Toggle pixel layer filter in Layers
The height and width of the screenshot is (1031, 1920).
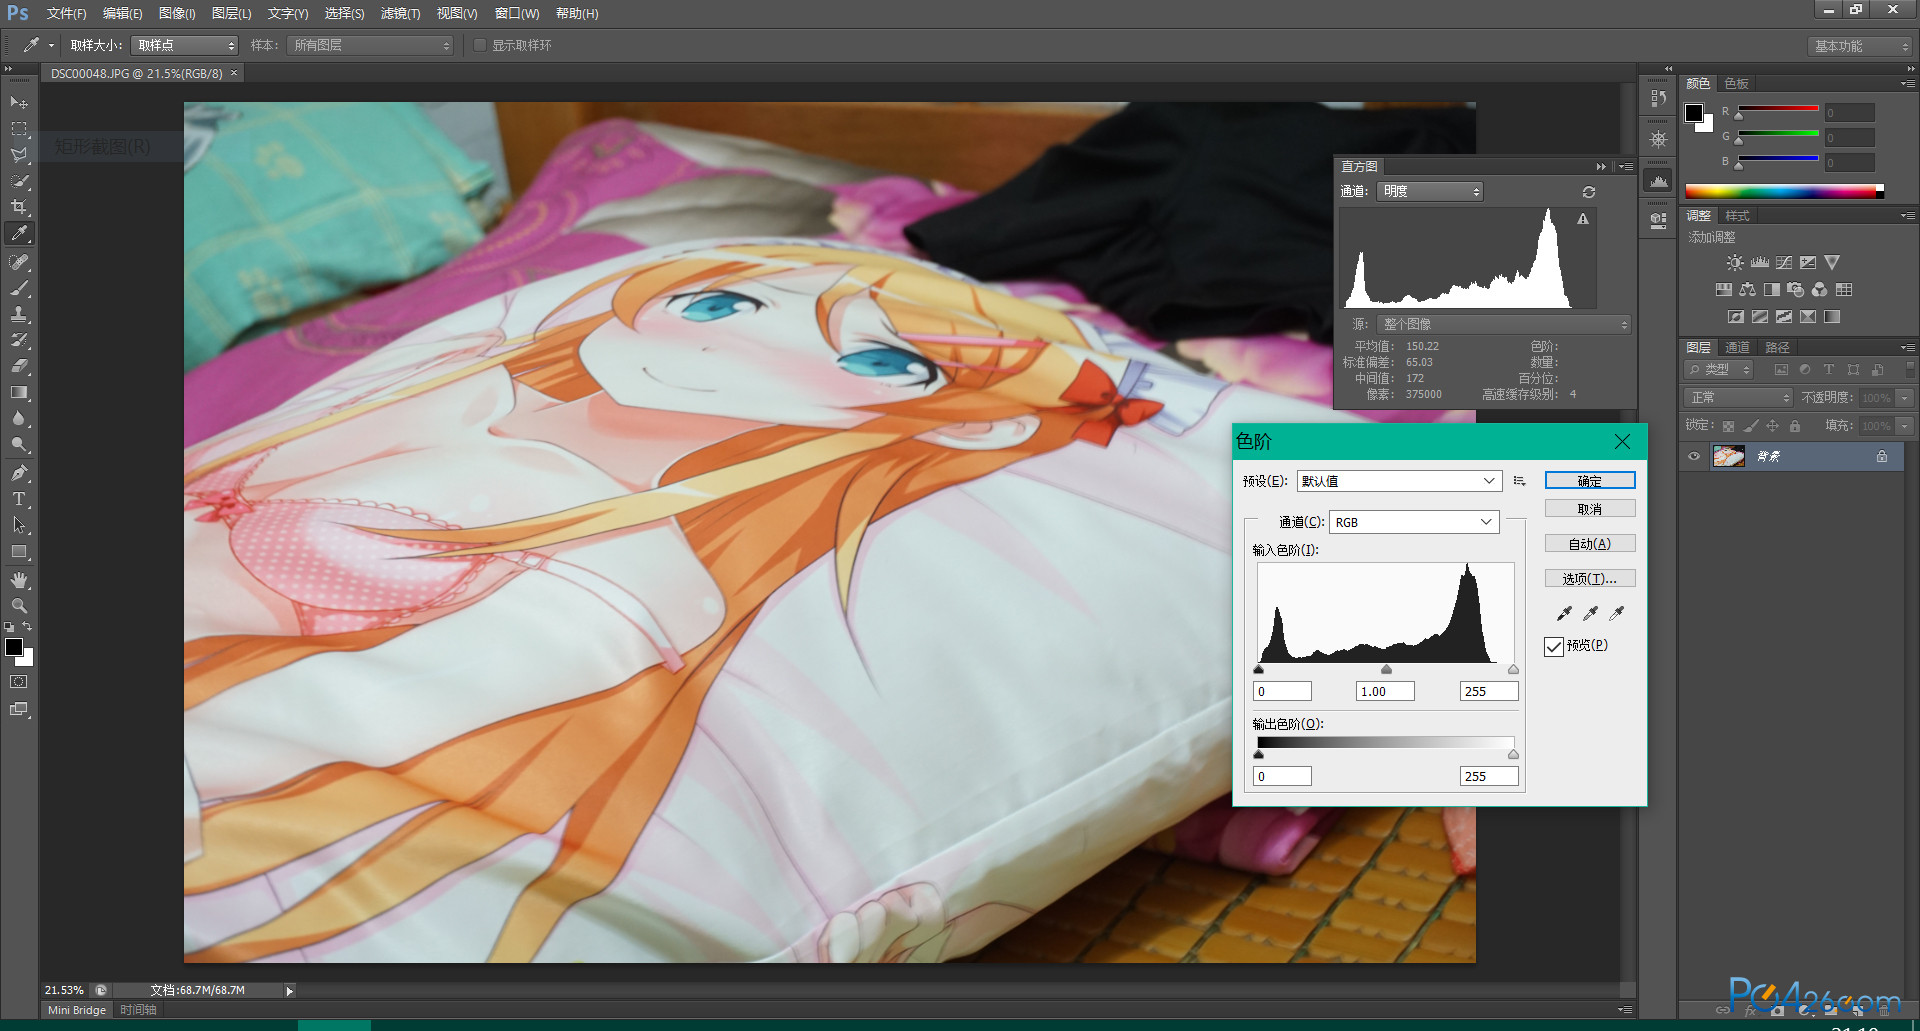(x=1781, y=370)
